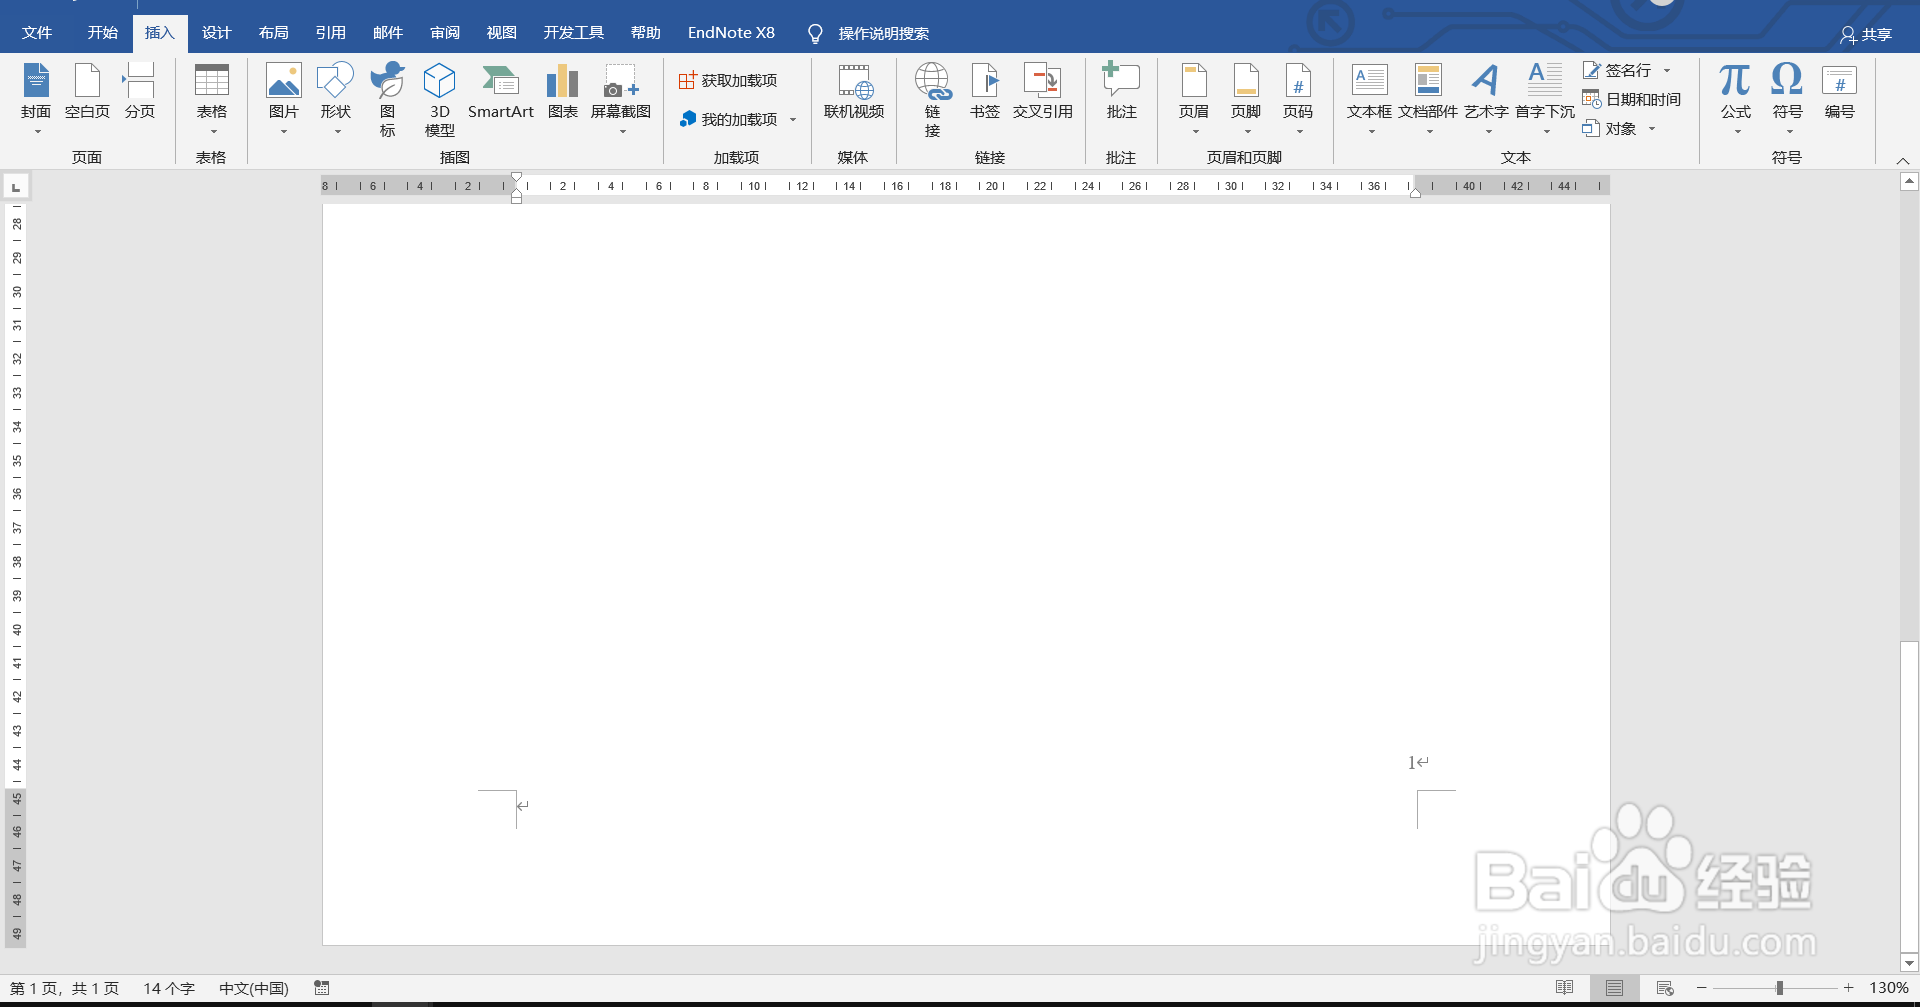The image size is (1920, 1007).
Task: Click language indicator 中文(中国)
Action: pyautogui.click(x=254, y=988)
